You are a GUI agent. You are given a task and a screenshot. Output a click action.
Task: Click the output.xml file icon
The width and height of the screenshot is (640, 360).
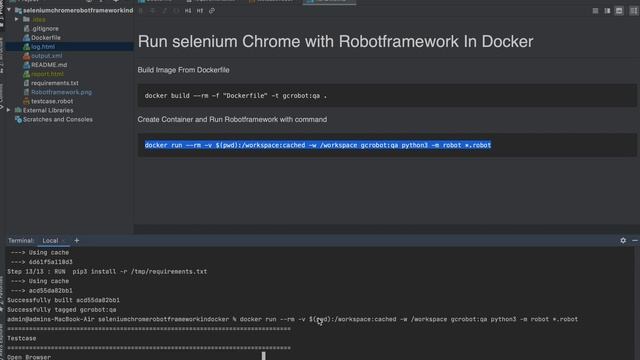(x=26, y=56)
